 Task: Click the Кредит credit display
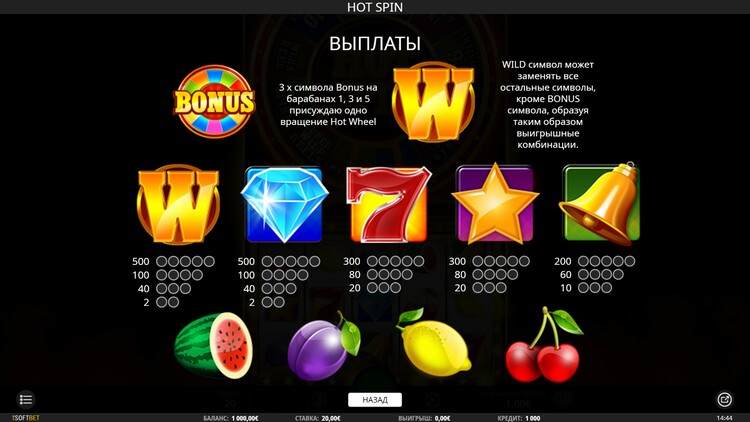point(519,418)
